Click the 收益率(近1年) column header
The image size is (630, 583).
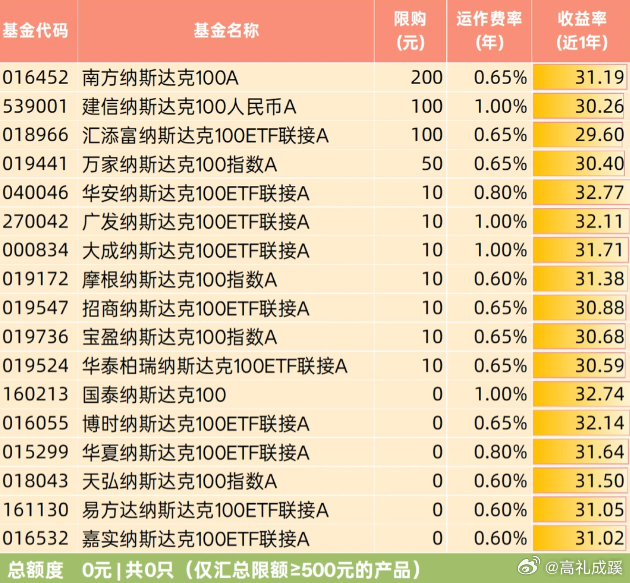pyautogui.click(x=582, y=31)
